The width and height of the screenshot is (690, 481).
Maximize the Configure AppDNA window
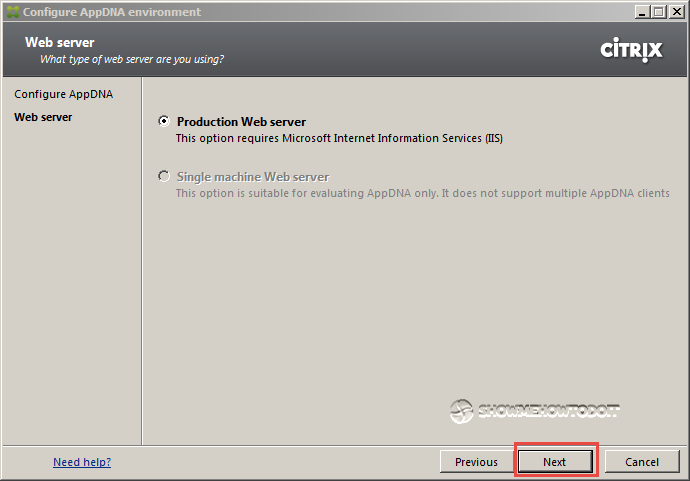pyautogui.click(x=659, y=12)
